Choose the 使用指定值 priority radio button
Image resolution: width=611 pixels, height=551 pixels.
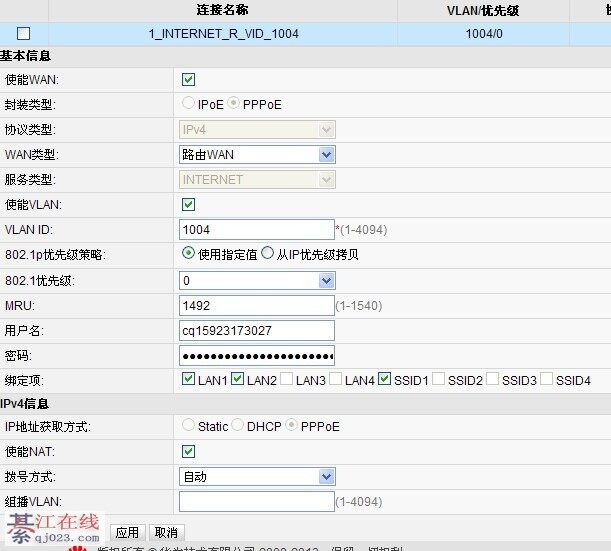(188, 254)
